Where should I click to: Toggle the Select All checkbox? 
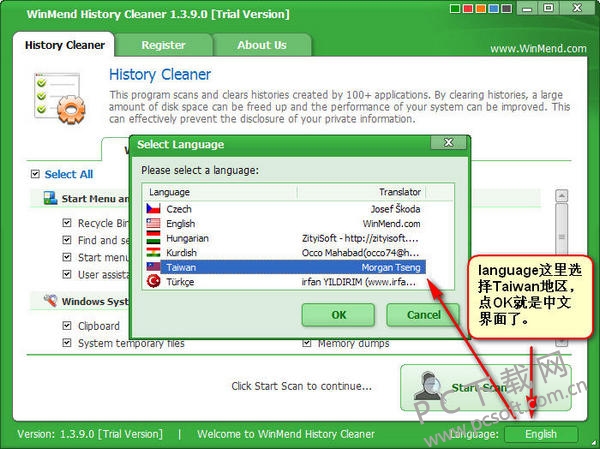[x=35, y=174]
